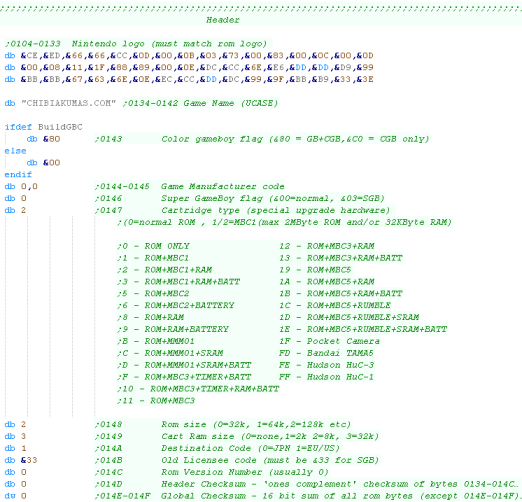Screen dimensions: 522x502
Task: Click the '8 - ROM+RAM' entry
Action: [150, 317]
